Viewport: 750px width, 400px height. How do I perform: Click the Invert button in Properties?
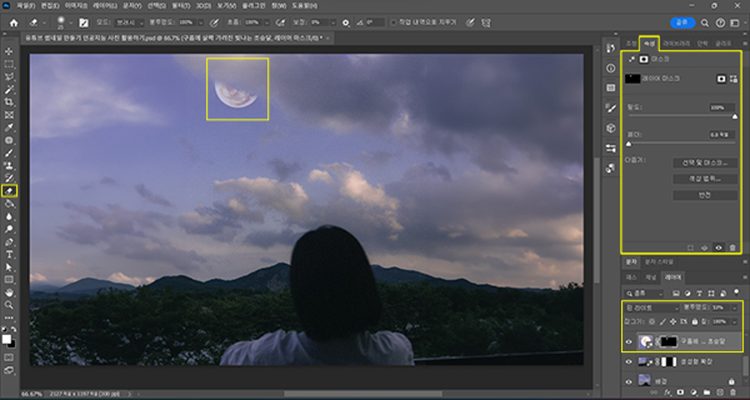[705, 195]
